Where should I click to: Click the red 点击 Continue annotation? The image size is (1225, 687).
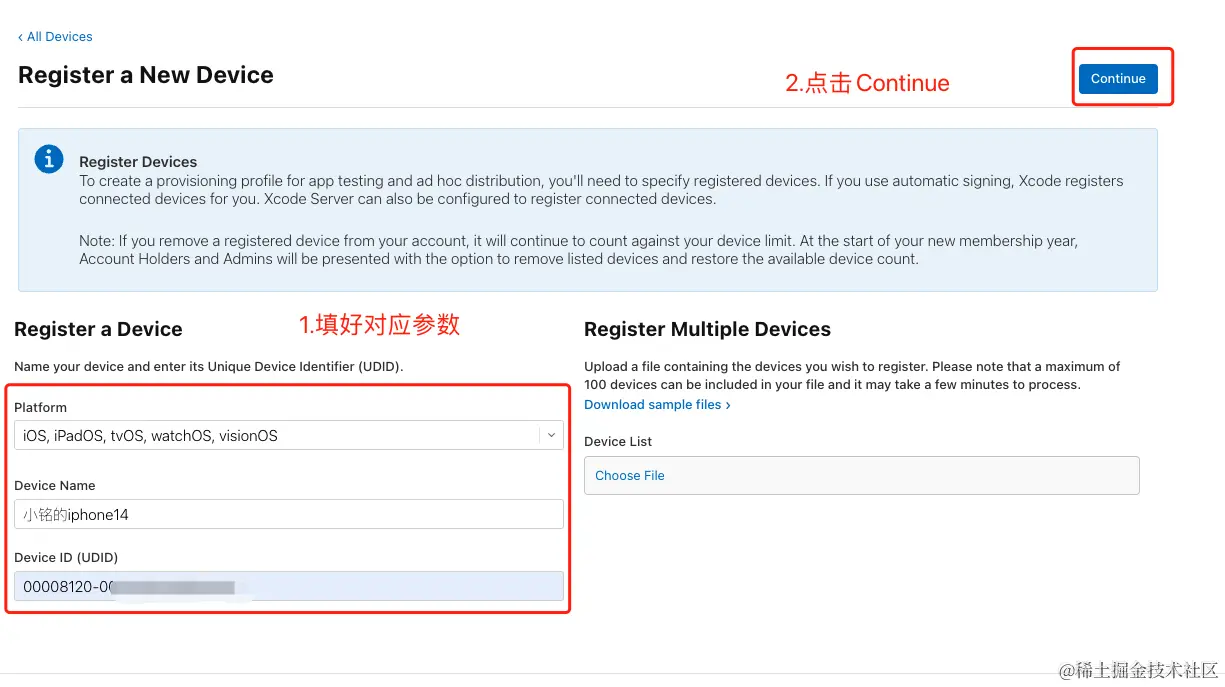pyautogui.click(x=867, y=83)
